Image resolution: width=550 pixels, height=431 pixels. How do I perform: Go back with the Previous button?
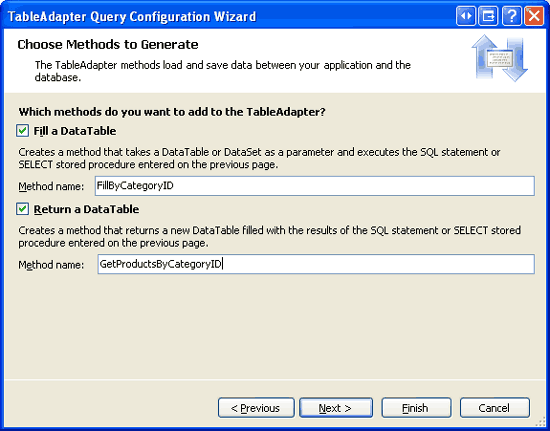click(256, 408)
